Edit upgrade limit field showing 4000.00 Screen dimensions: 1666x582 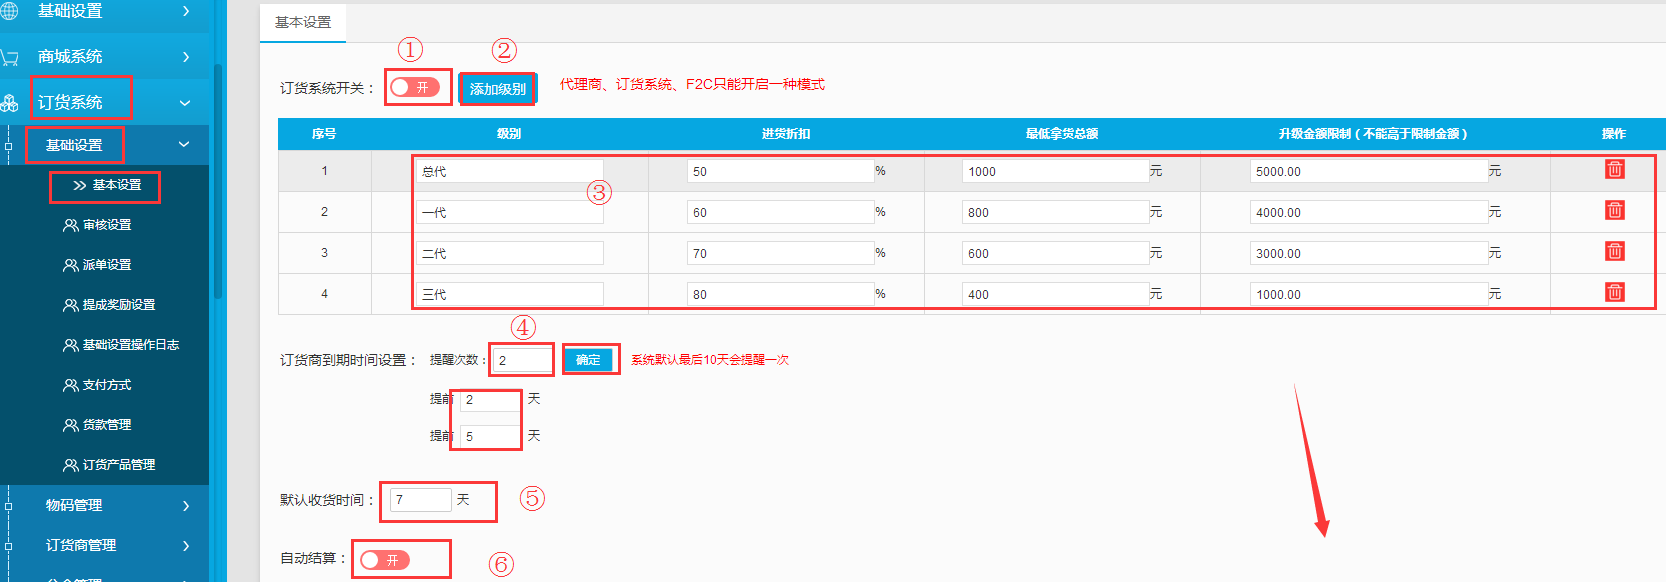click(x=1369, y=212)
